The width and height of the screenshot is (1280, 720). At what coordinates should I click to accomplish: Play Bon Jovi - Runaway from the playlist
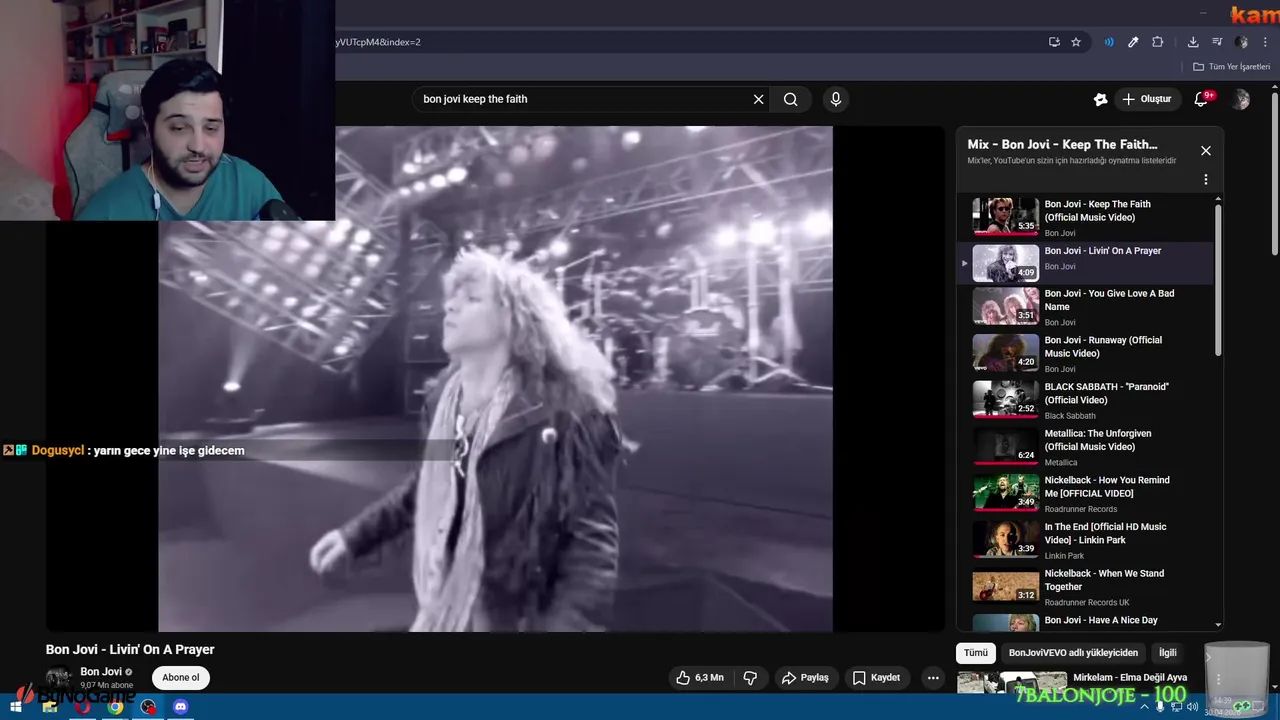[1085, 354]
